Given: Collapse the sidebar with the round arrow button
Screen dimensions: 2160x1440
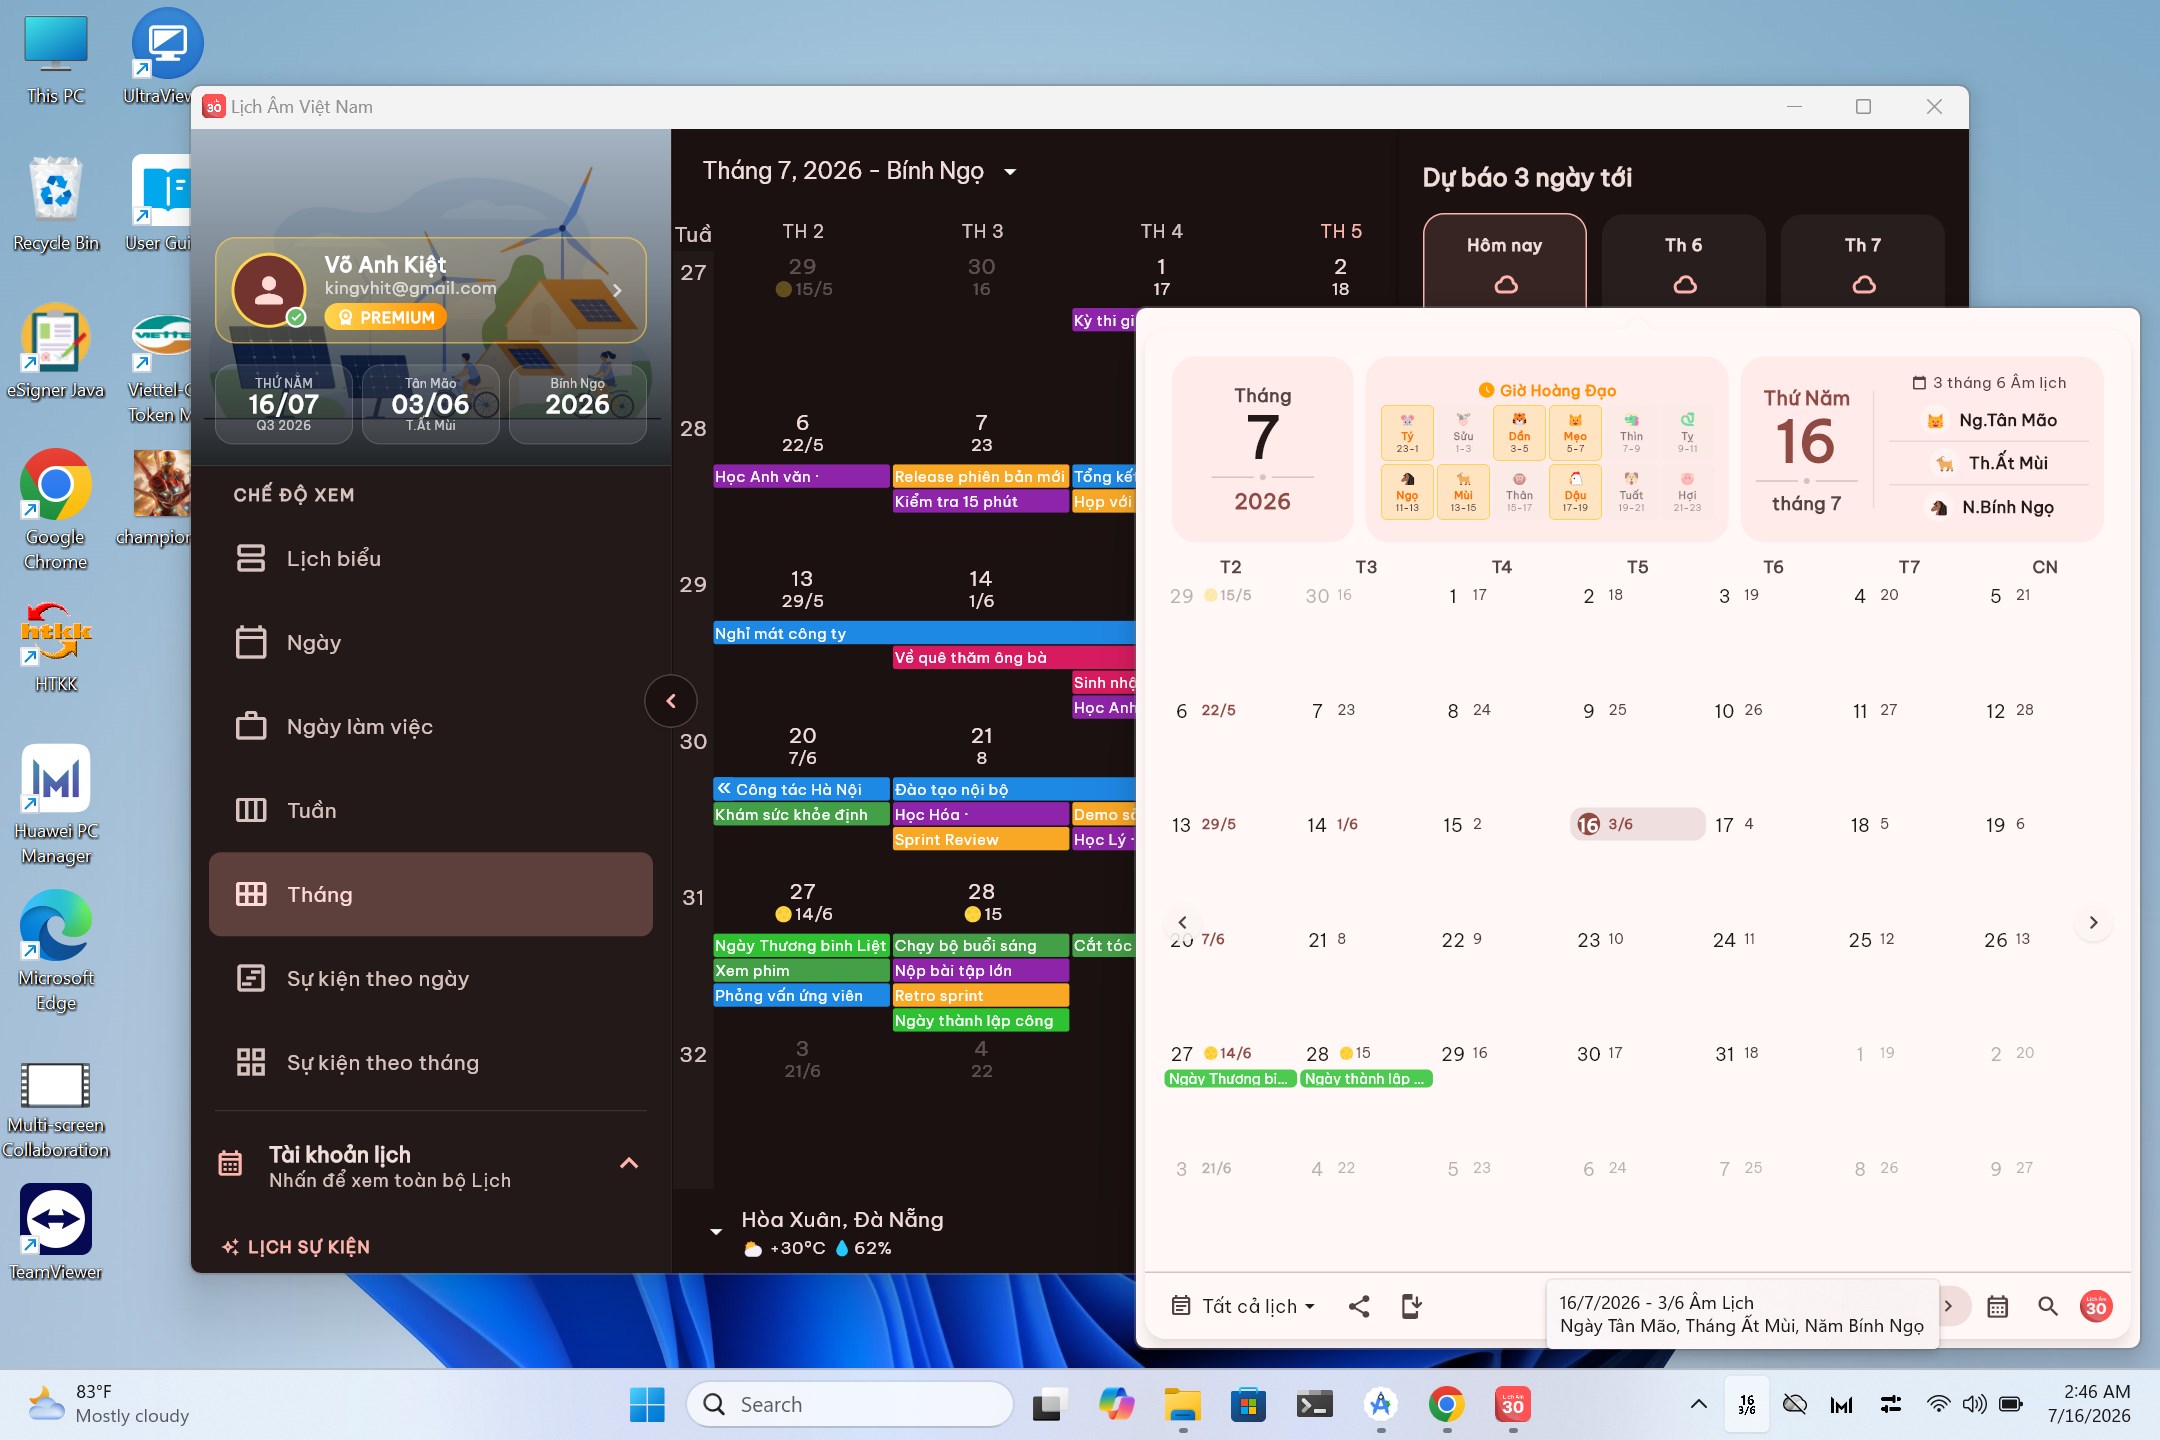Looking at the screenshot, I should 671,701.
